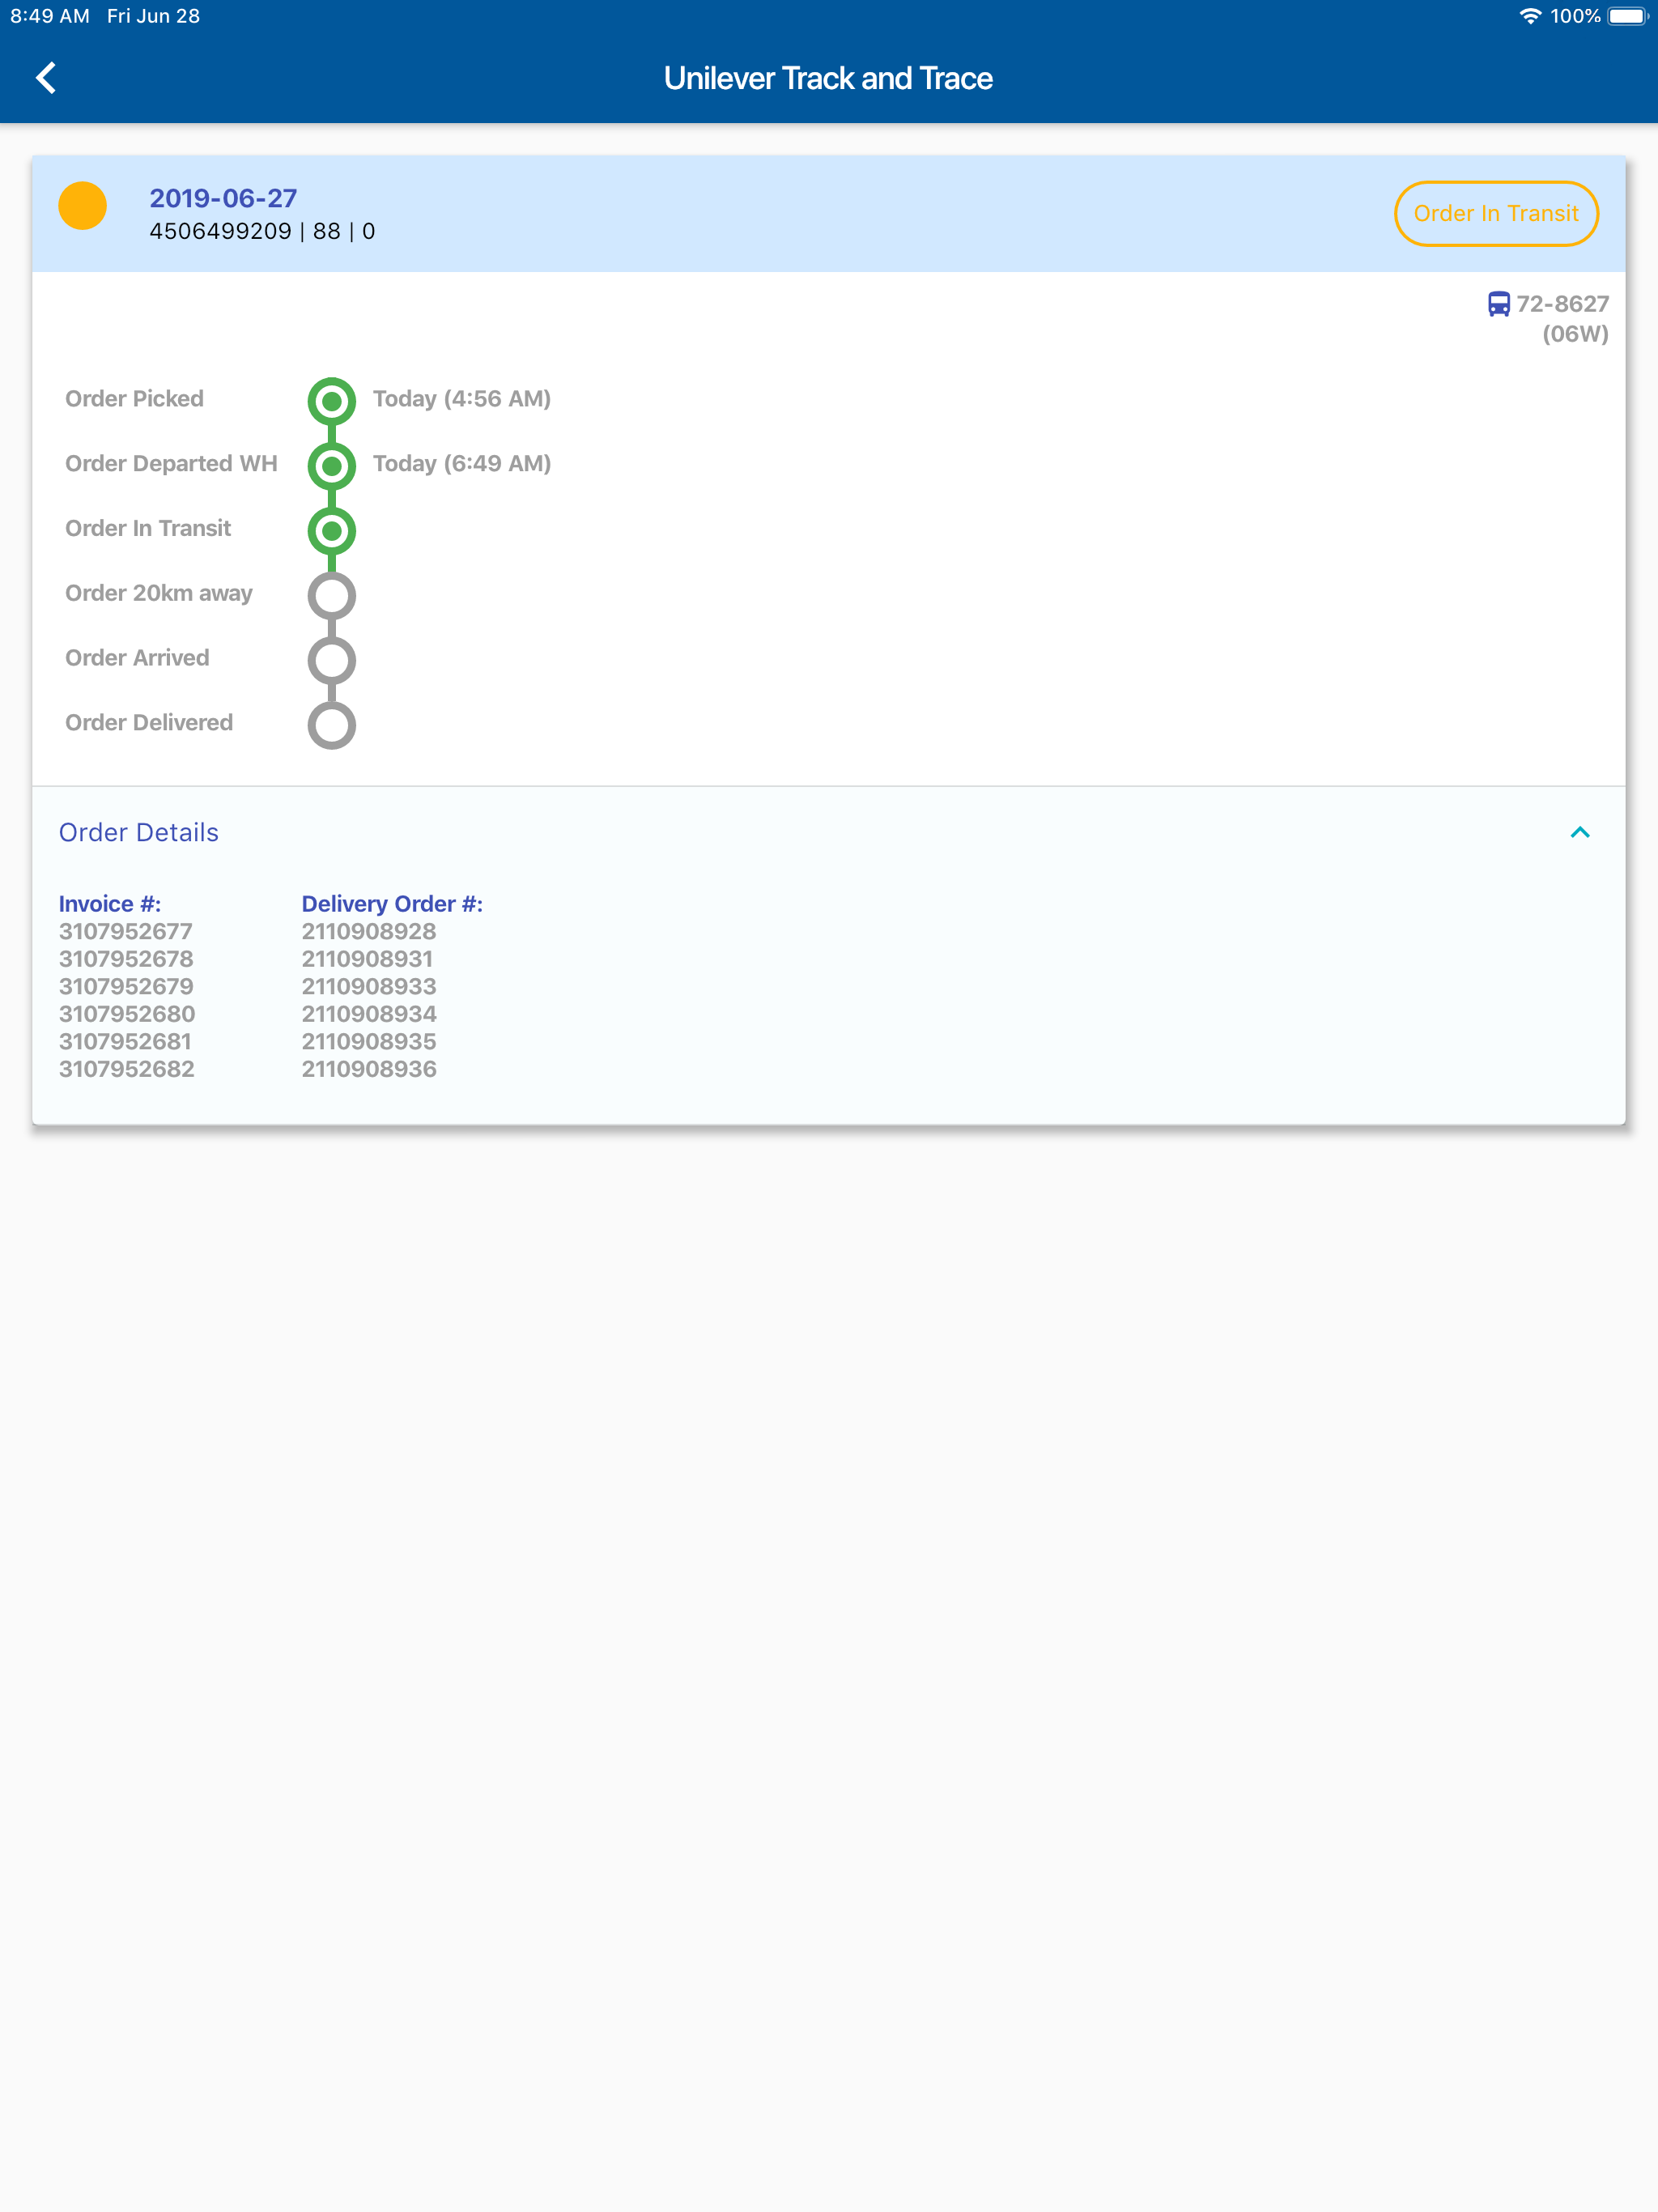Tap the orange status dot

83,206
